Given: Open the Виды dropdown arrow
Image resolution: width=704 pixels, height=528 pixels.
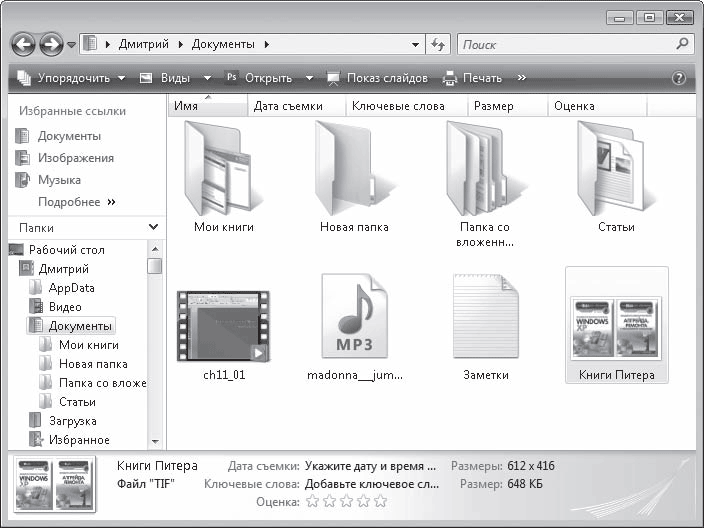Looking at the screenshot, I should click(x=207, y=78).
